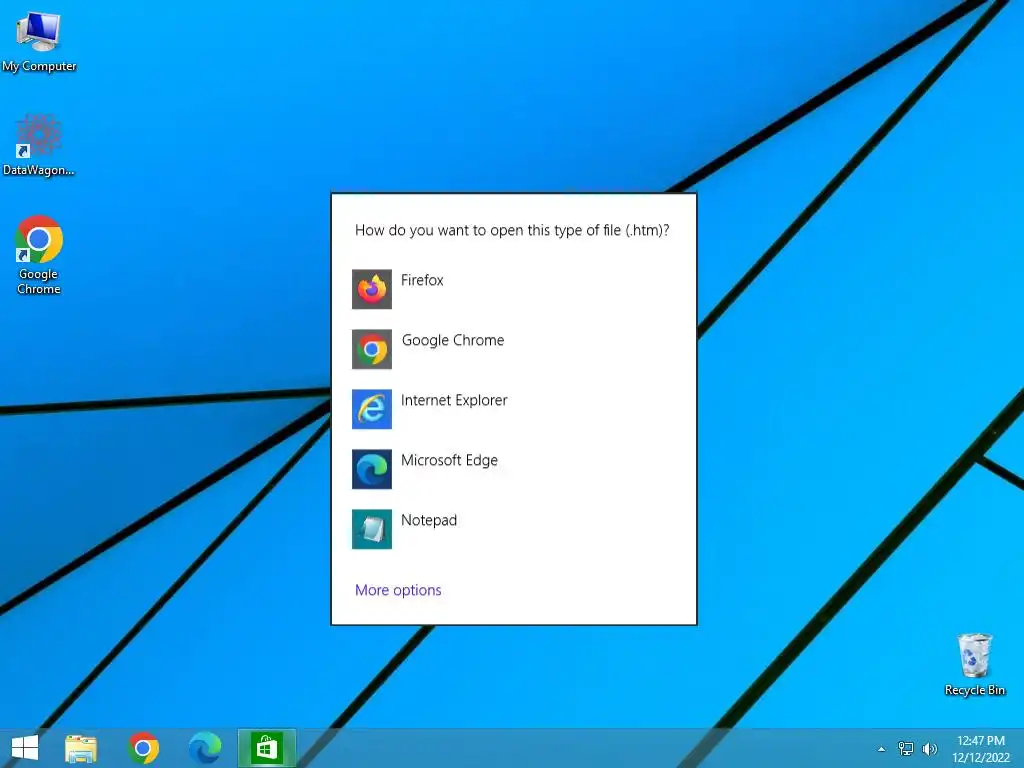Select the Recycle Bin desktop icon
This screenshot has height=768, width=1024.
point(974,664)
